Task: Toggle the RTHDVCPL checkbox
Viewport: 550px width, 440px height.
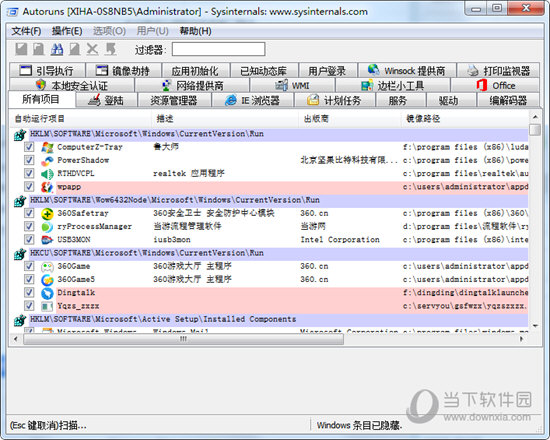Action: [29, 173]
